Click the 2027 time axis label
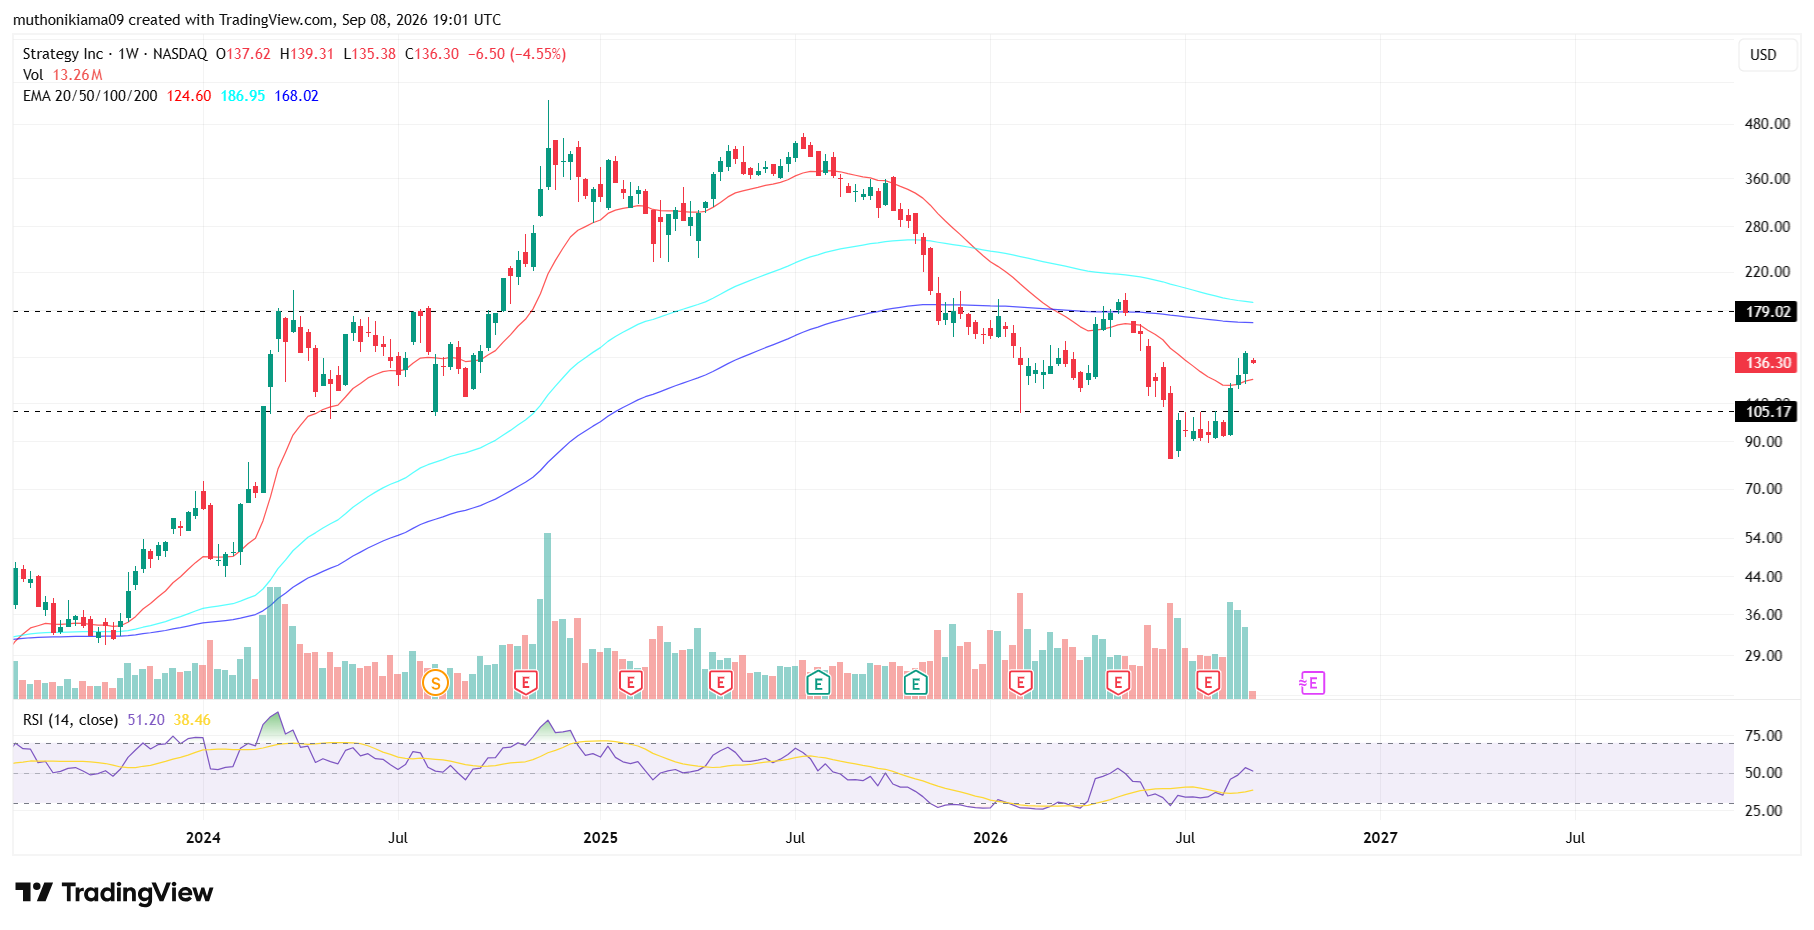 tap(1380, 838)
